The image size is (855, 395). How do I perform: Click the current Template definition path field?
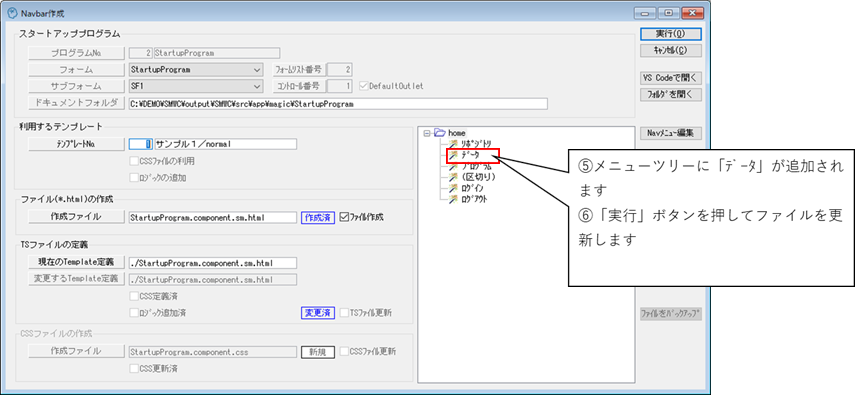coord(213,263)
